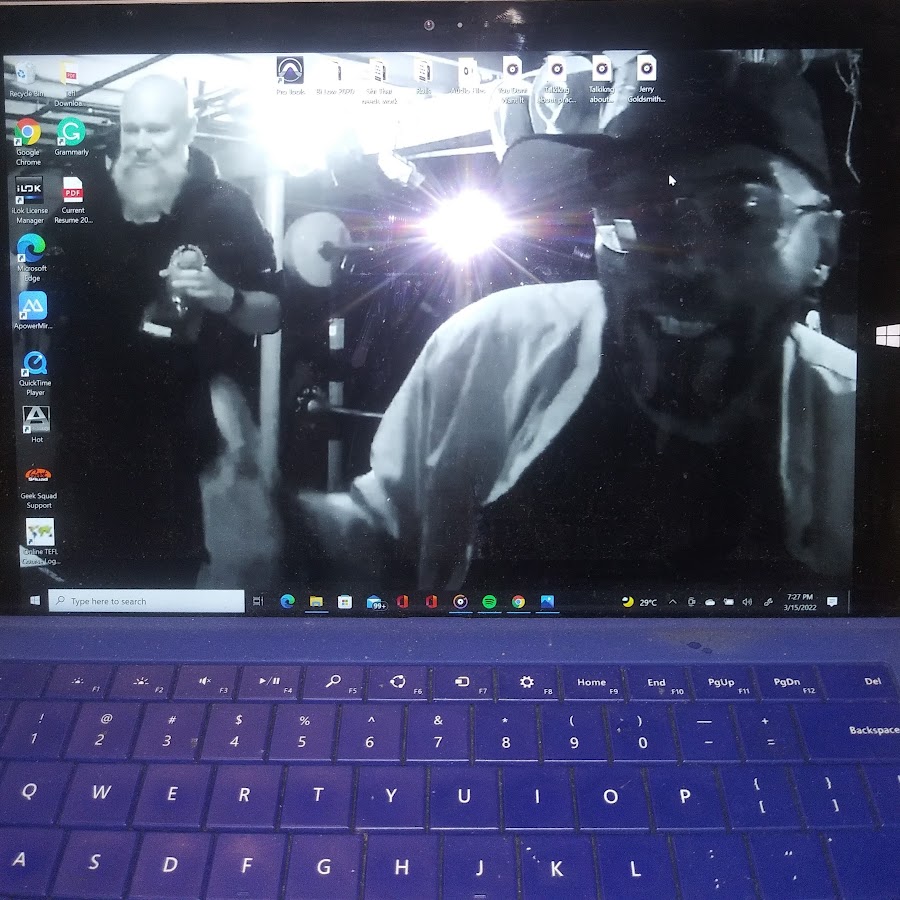Open the Mail app with 99+ badge
This screenshot has height=900, width=900.
tap(376, 602)
